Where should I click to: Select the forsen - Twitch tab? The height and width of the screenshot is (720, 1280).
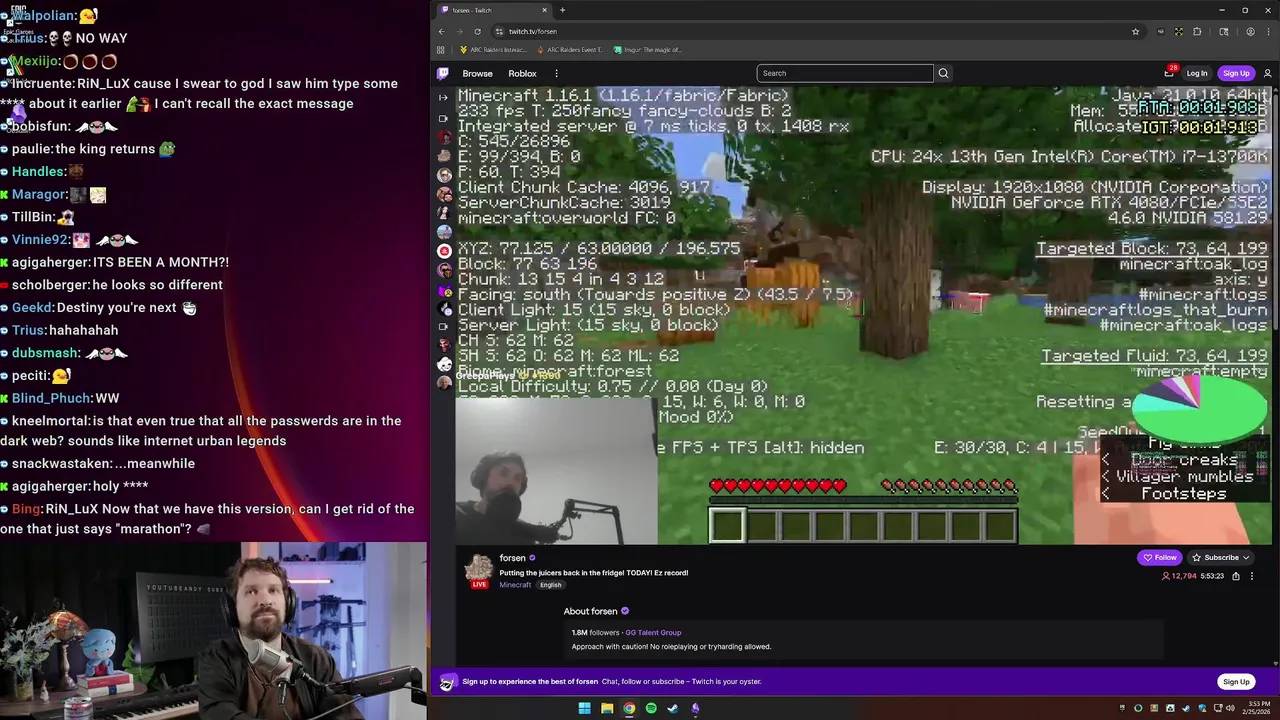point(494,10)
